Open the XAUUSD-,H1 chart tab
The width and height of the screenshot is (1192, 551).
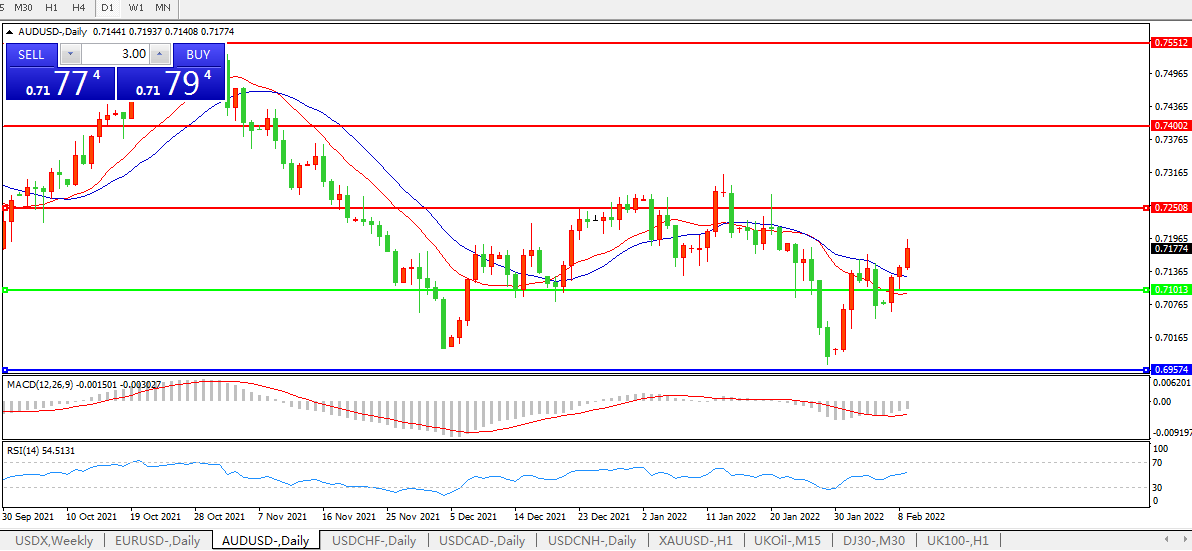point(696,541)
